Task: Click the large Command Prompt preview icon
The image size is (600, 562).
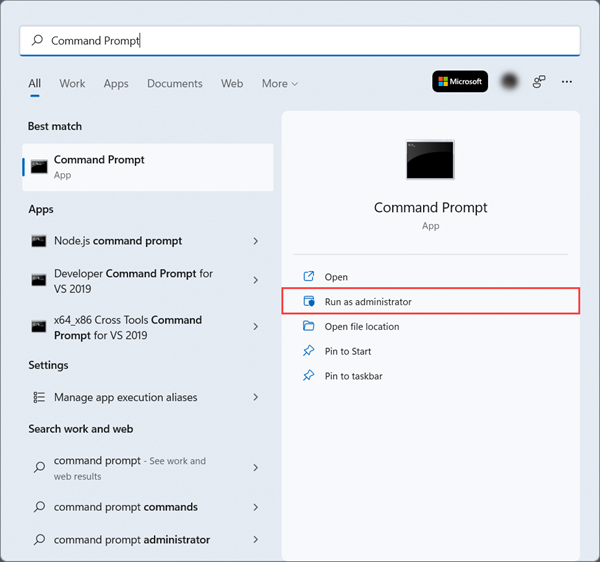Action: click(x=430, y=160)
